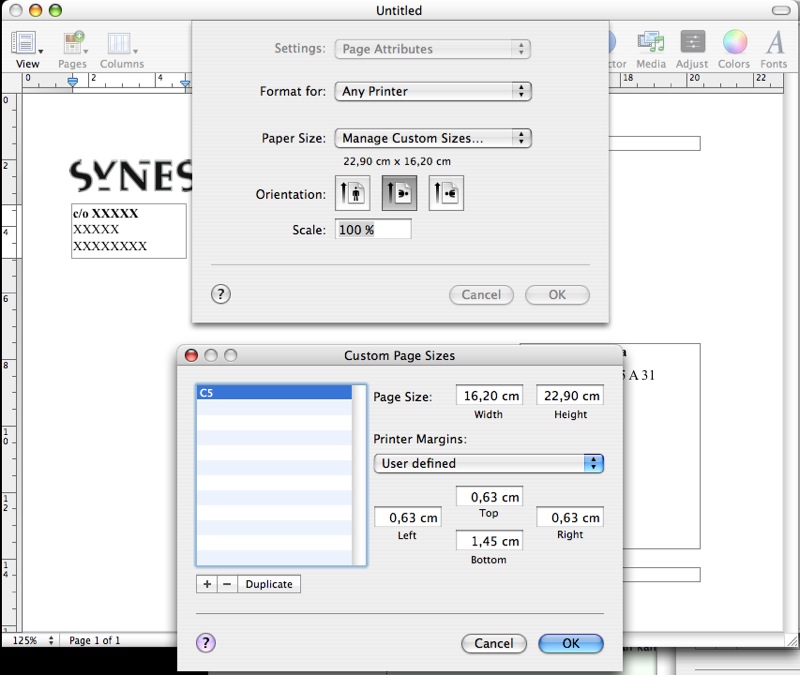
Task: Open the Colors picker
Action: (x=734, y=49)
